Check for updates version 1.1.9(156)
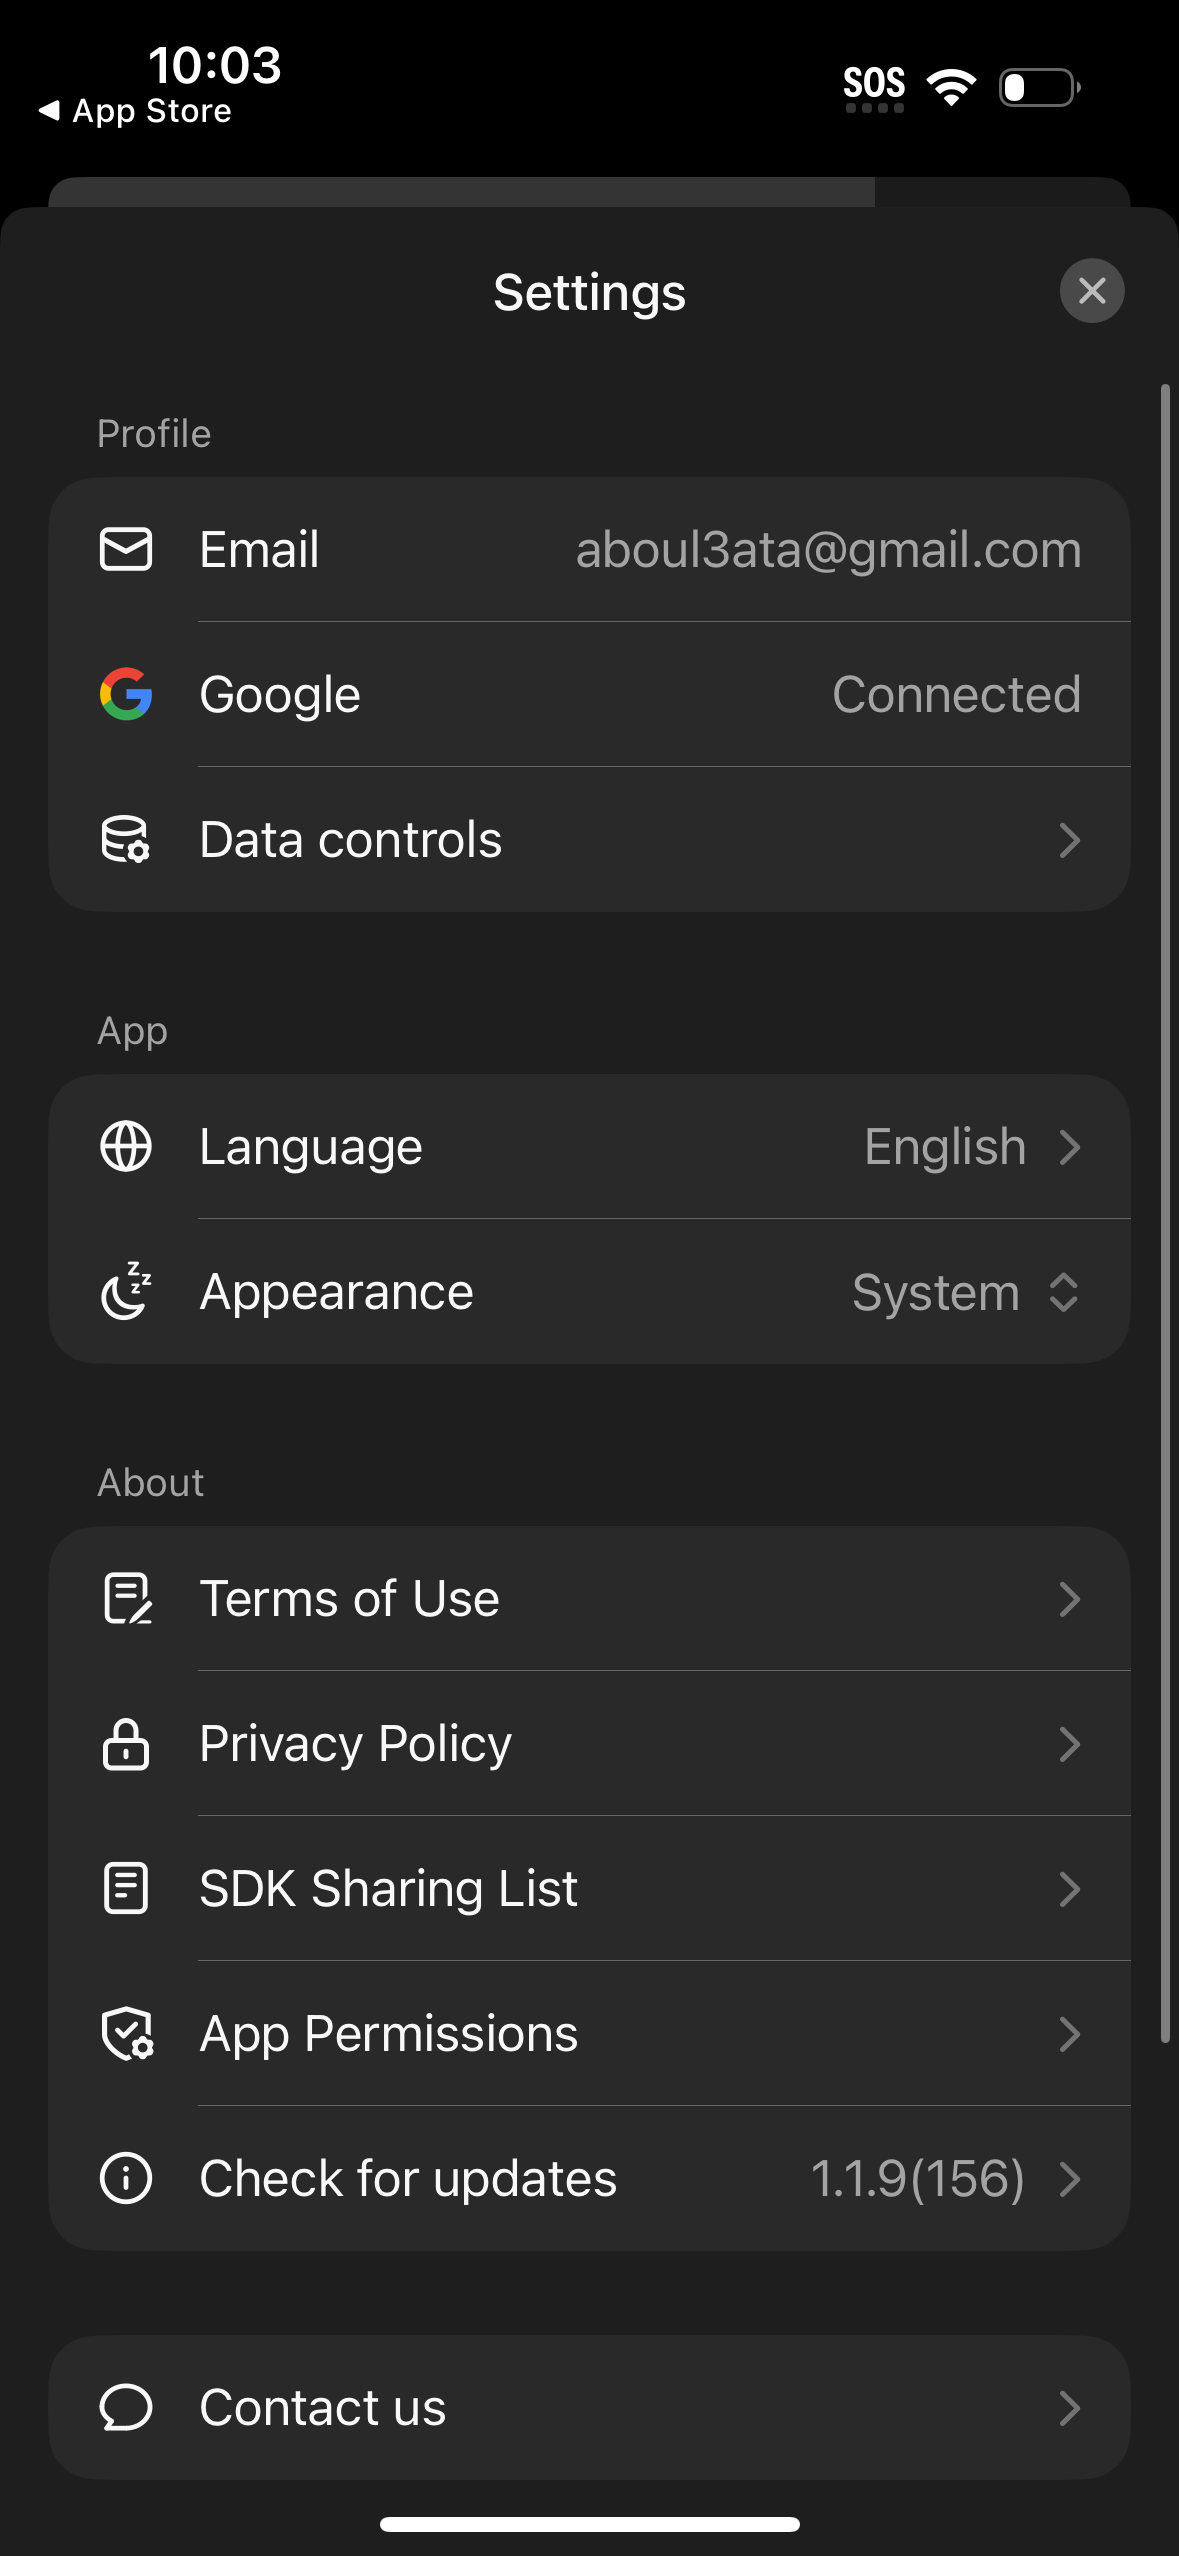This screenshot has width=1179, height=2556. coord(917,2179)
